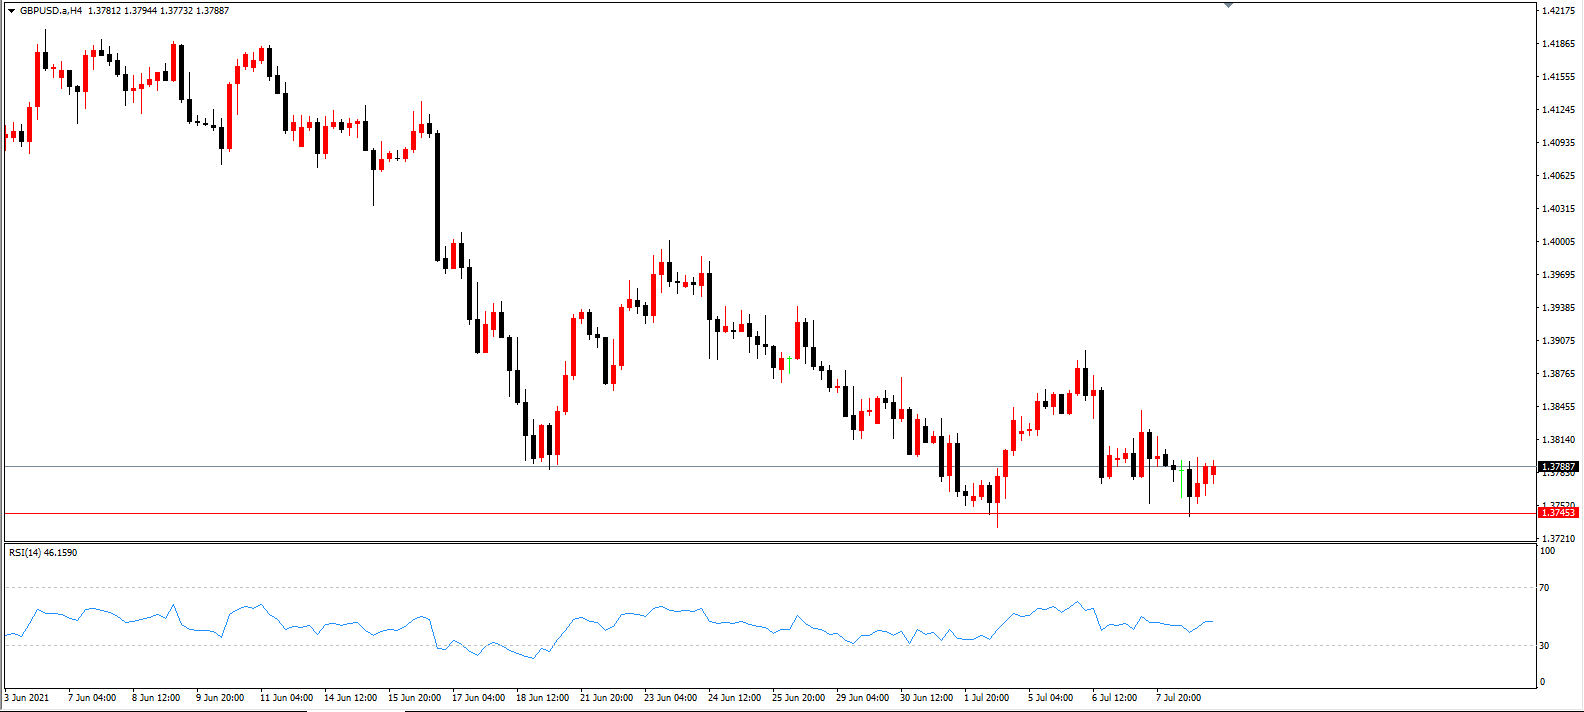Click the 3 Jun 2021 date label
1584x712 pixels.
27,698
